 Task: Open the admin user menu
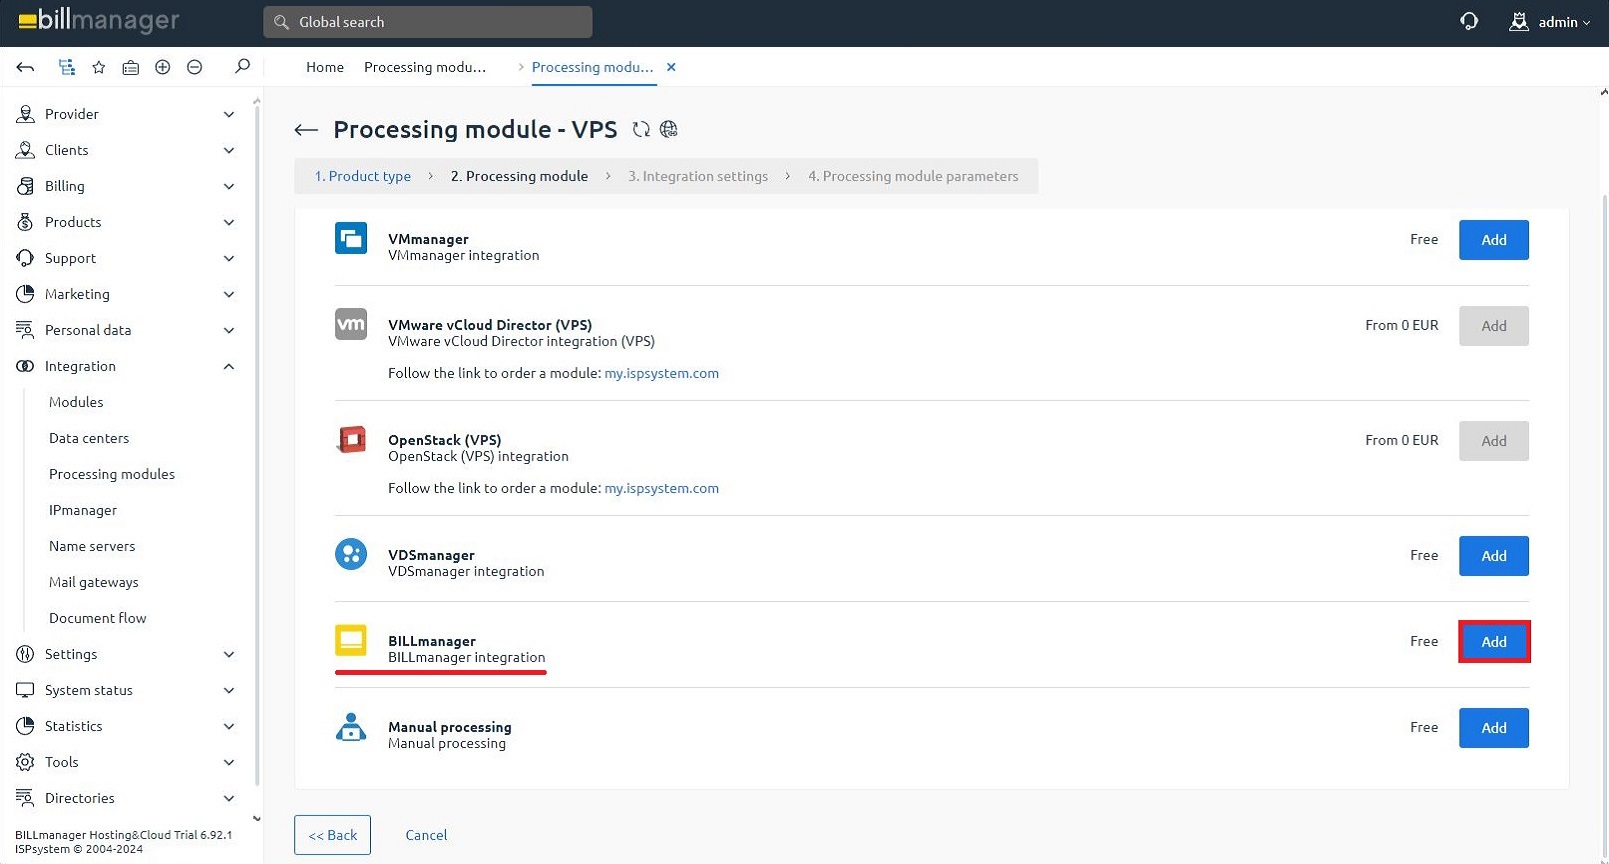point(1549,21)
